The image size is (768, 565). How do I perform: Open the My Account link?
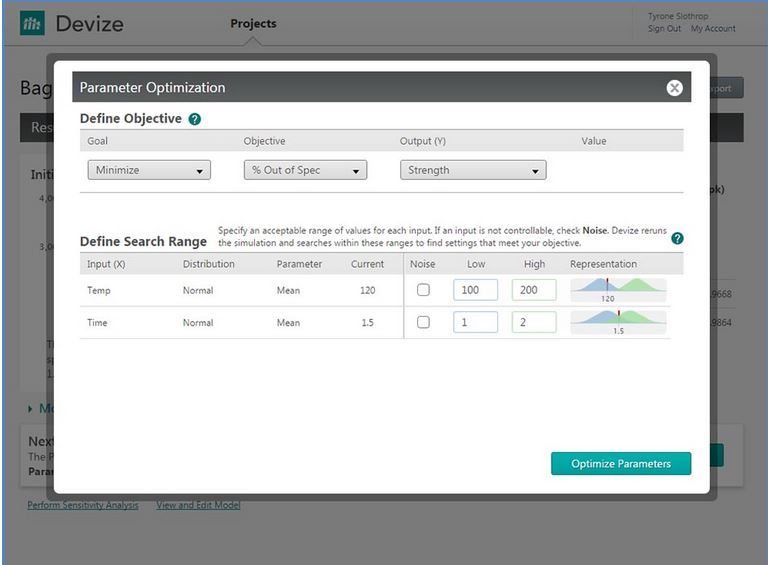713,29
